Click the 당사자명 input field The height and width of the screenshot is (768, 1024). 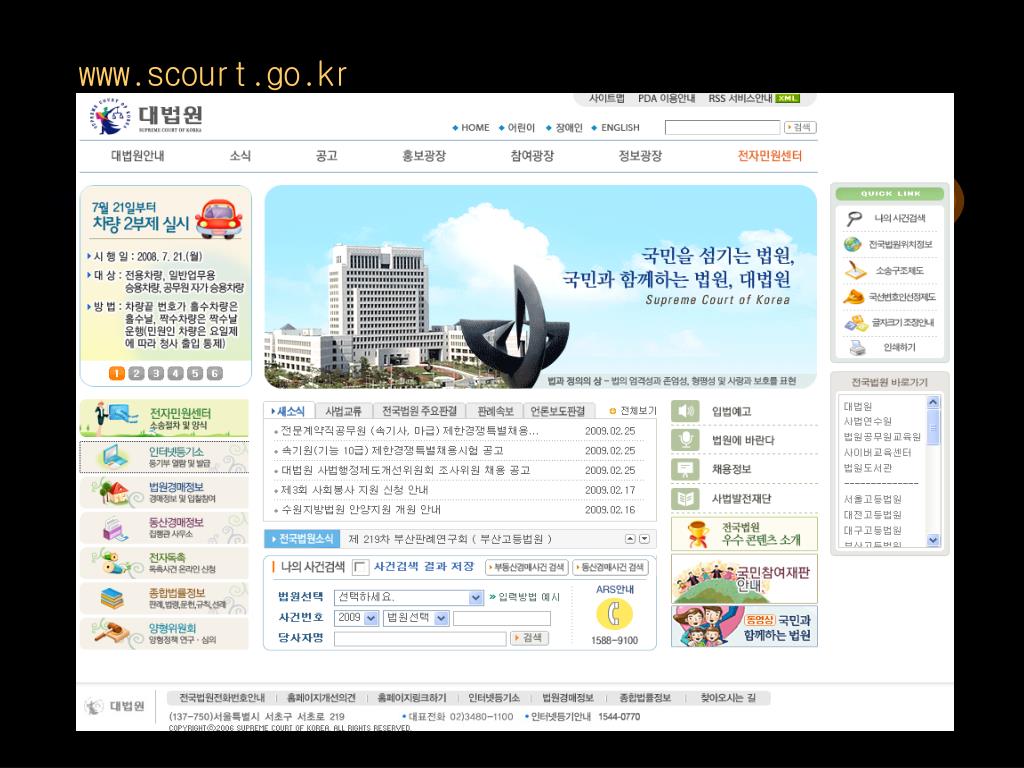(420, 638)
